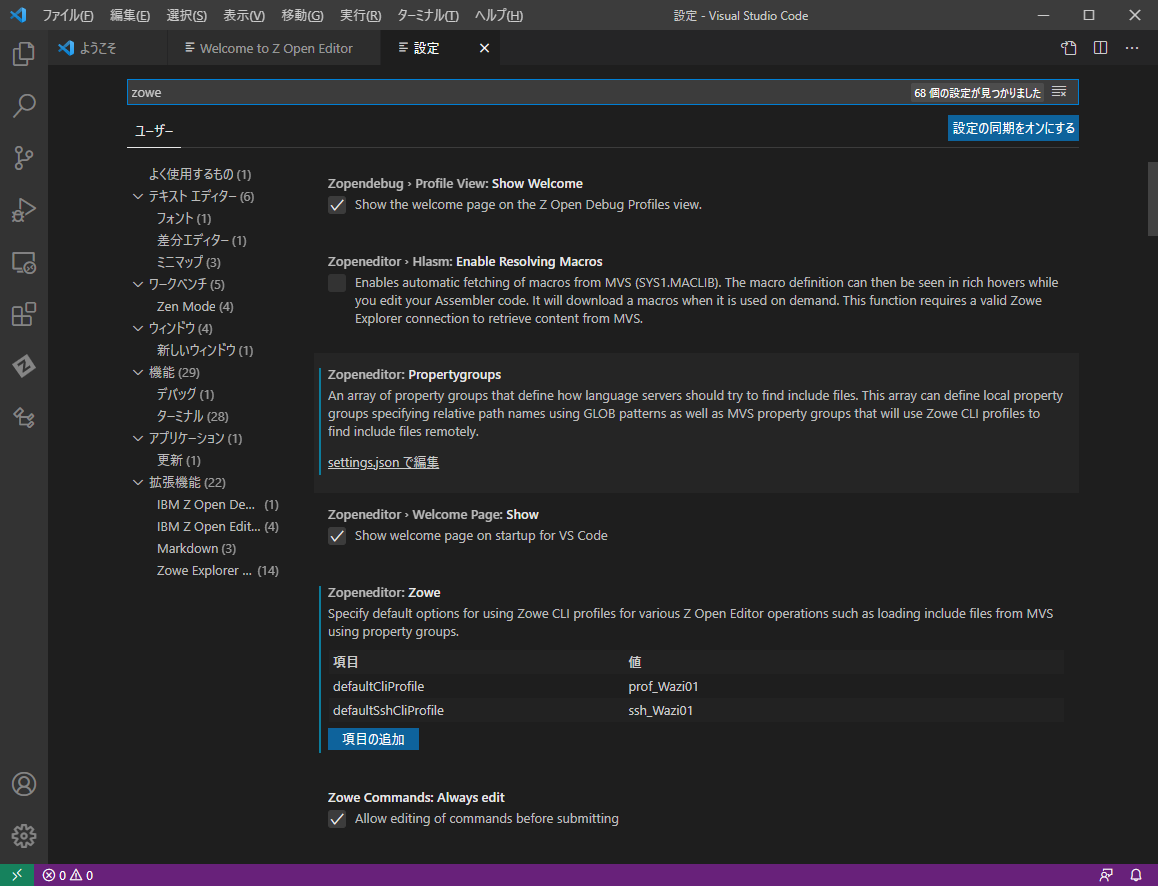The height and width of the screenshot is (886, 1158).
Task: Click 項目の追加 button
Action: tap(373, 739)
